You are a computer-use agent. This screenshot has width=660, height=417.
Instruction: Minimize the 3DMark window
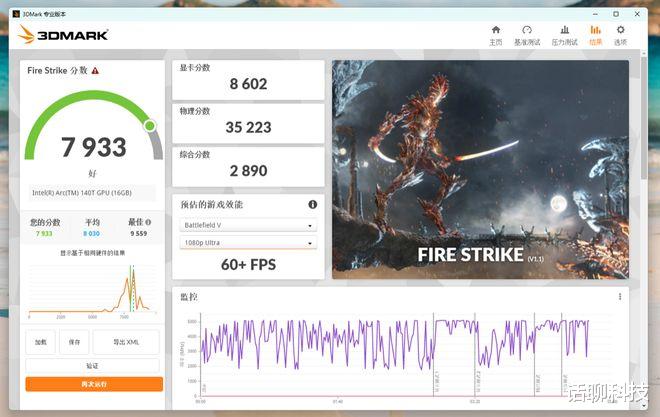[595, 14]
